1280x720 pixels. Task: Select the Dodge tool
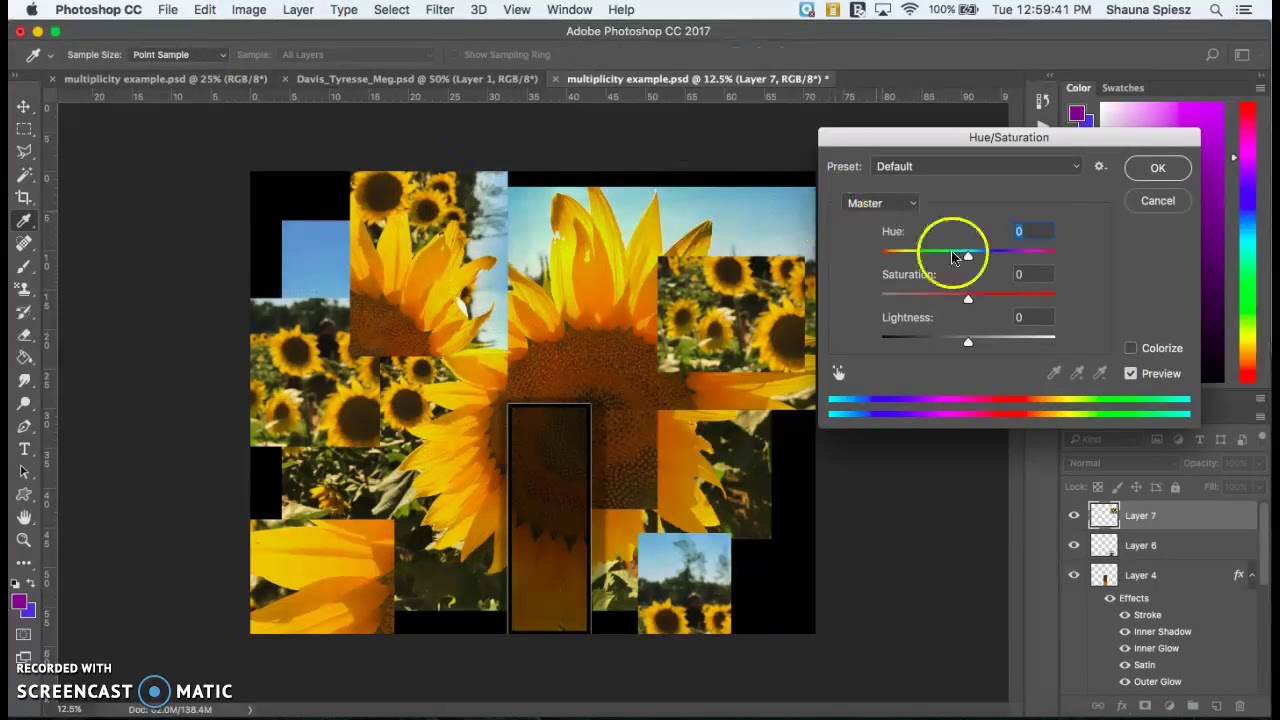[x=24, y=404]
